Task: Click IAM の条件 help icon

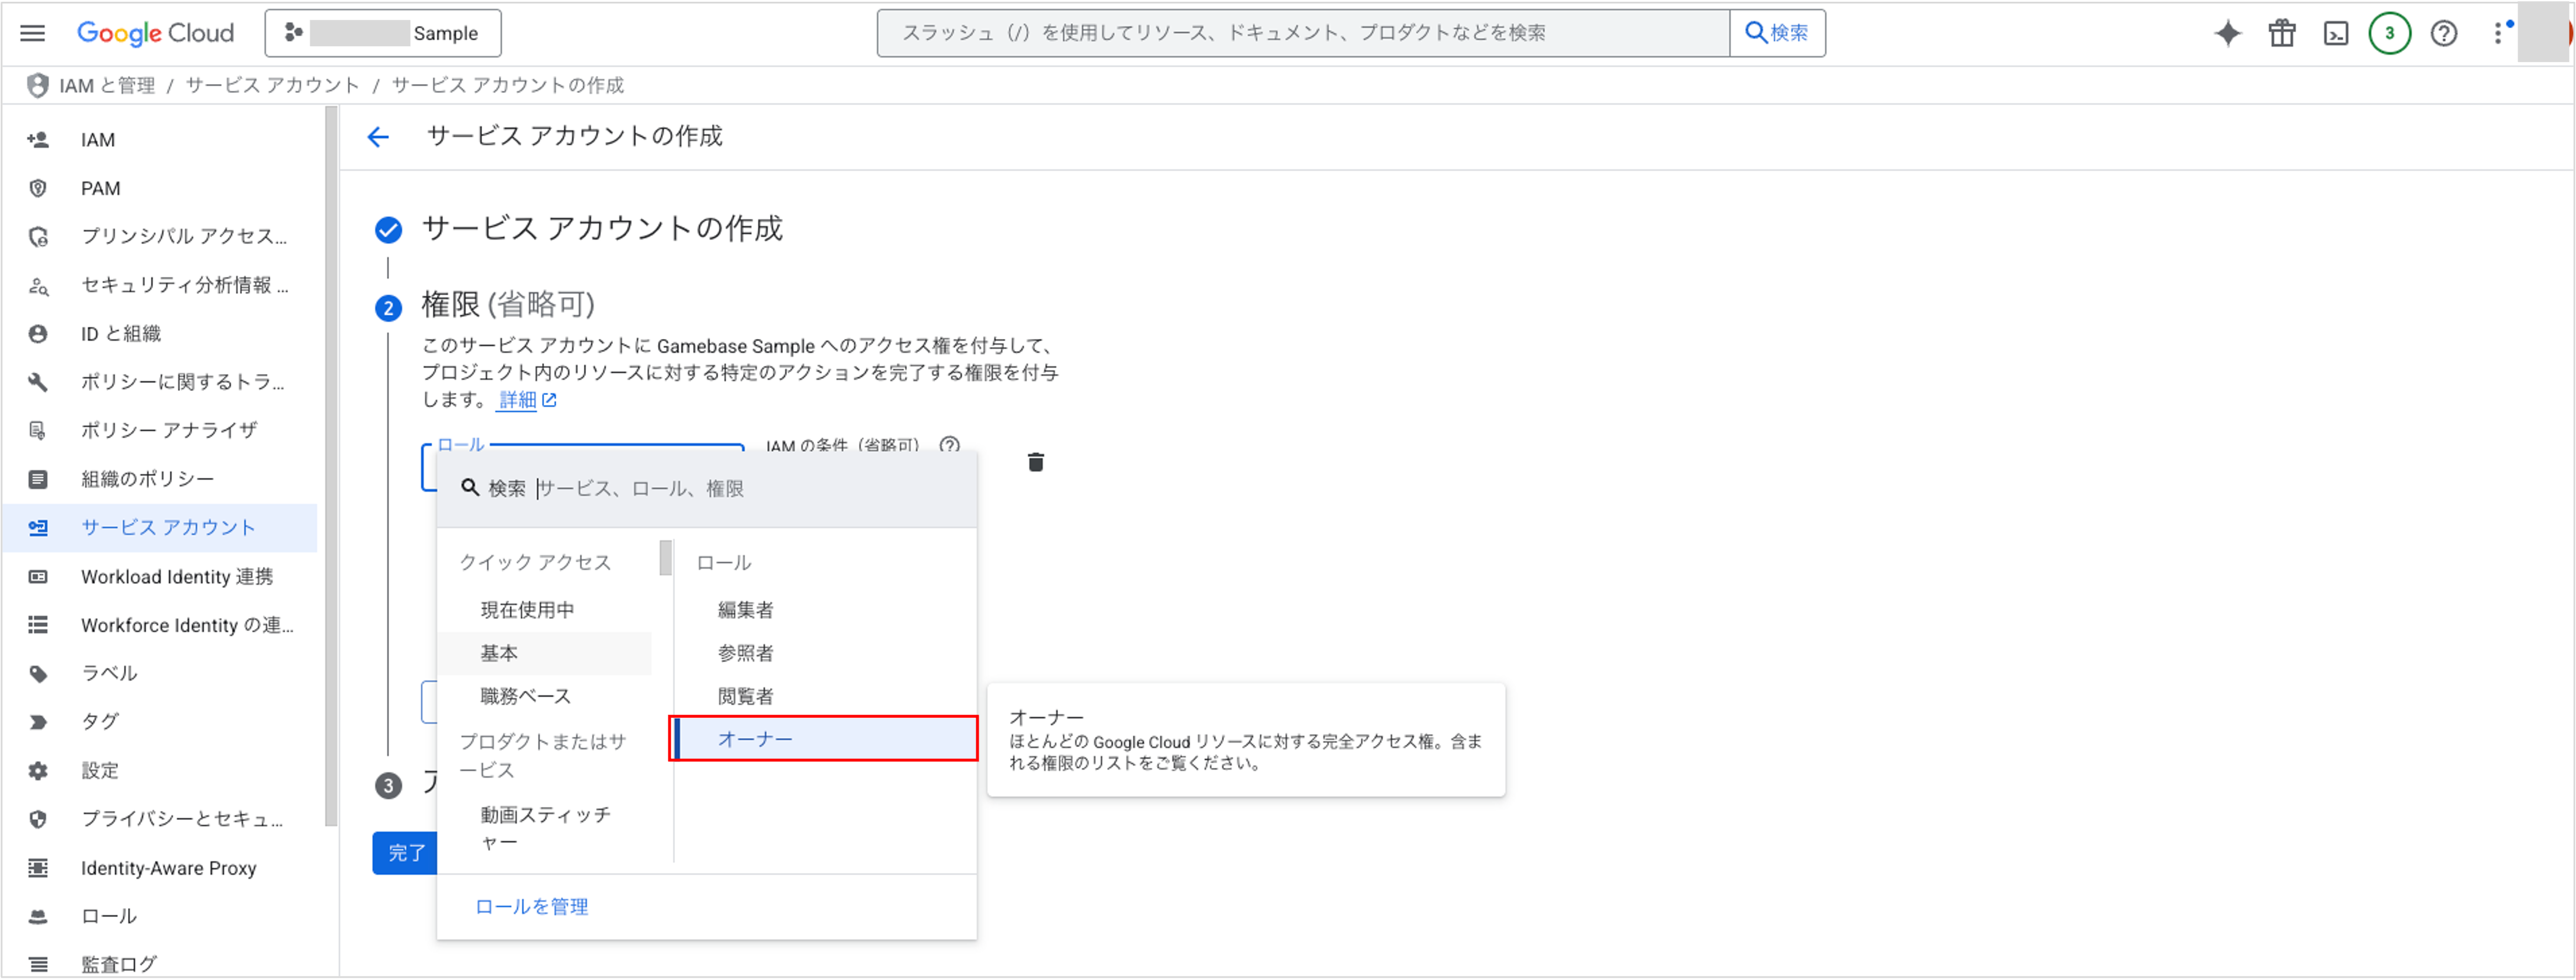Action: pos(949,445)
